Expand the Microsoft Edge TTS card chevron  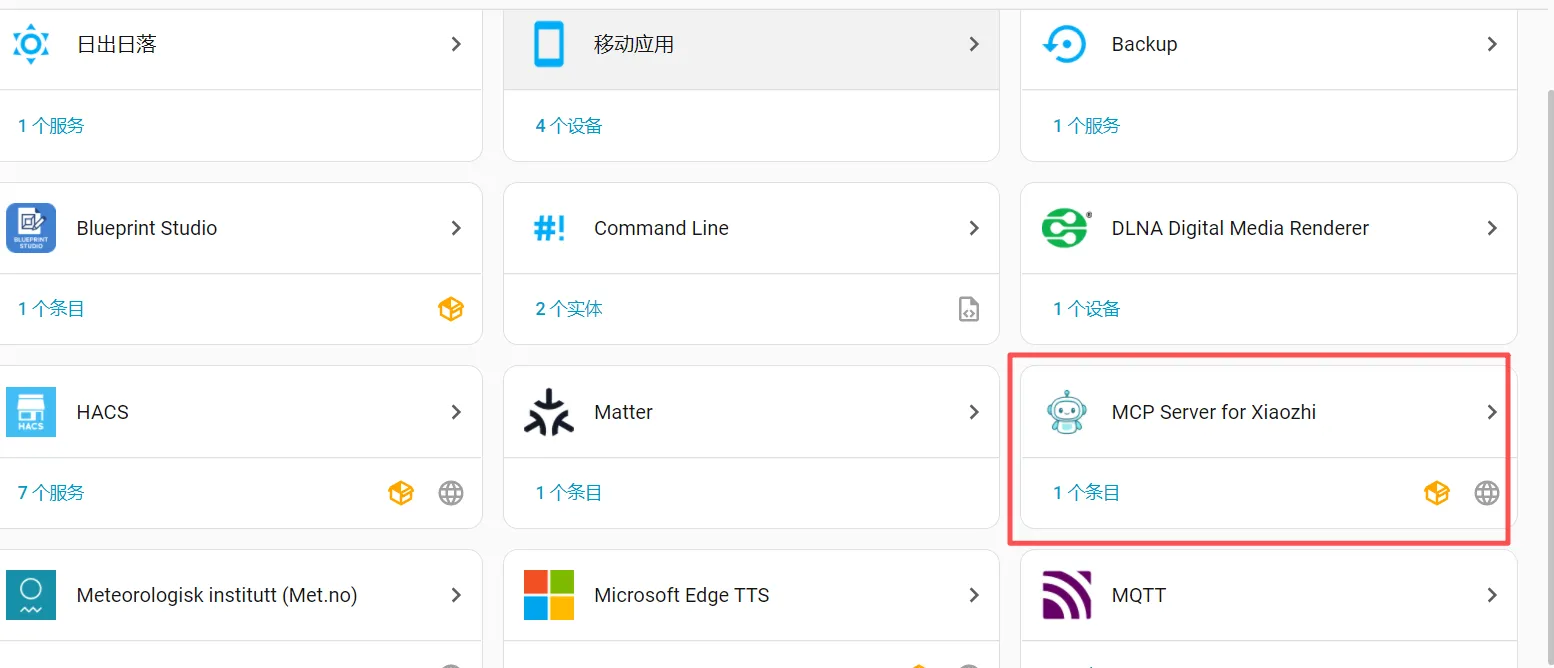974,595
